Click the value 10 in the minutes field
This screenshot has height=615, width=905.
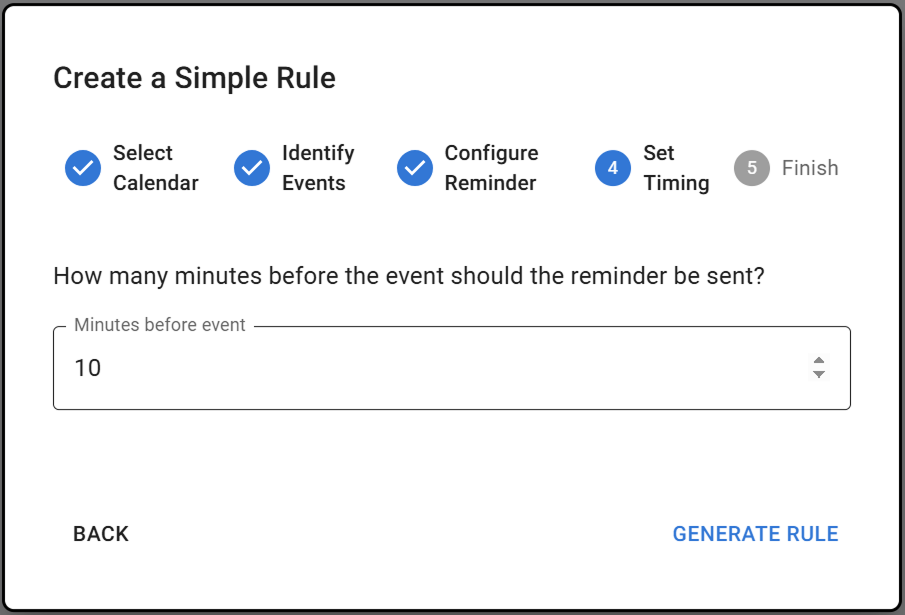click(88, 368)
